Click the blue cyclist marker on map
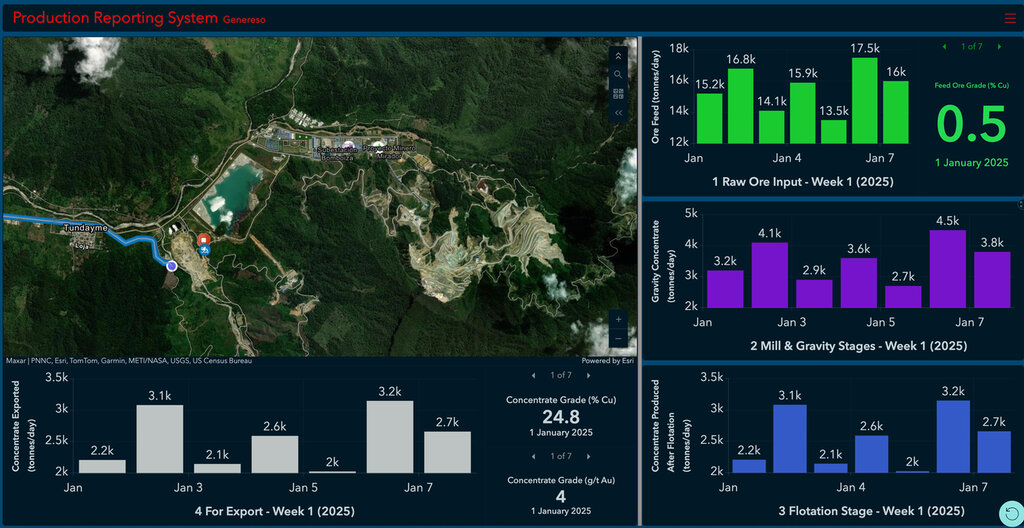This screenshot has width=1024, height=528. click(204, 251)
